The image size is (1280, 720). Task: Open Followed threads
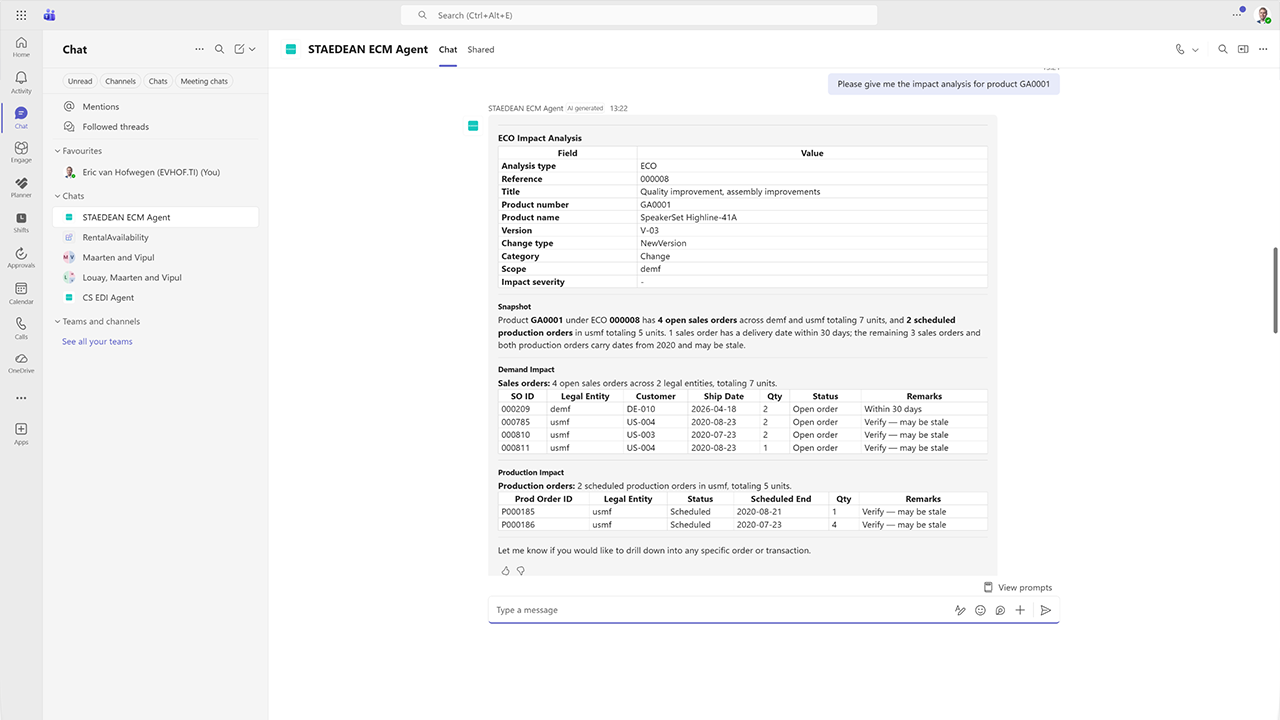(156, 127)
